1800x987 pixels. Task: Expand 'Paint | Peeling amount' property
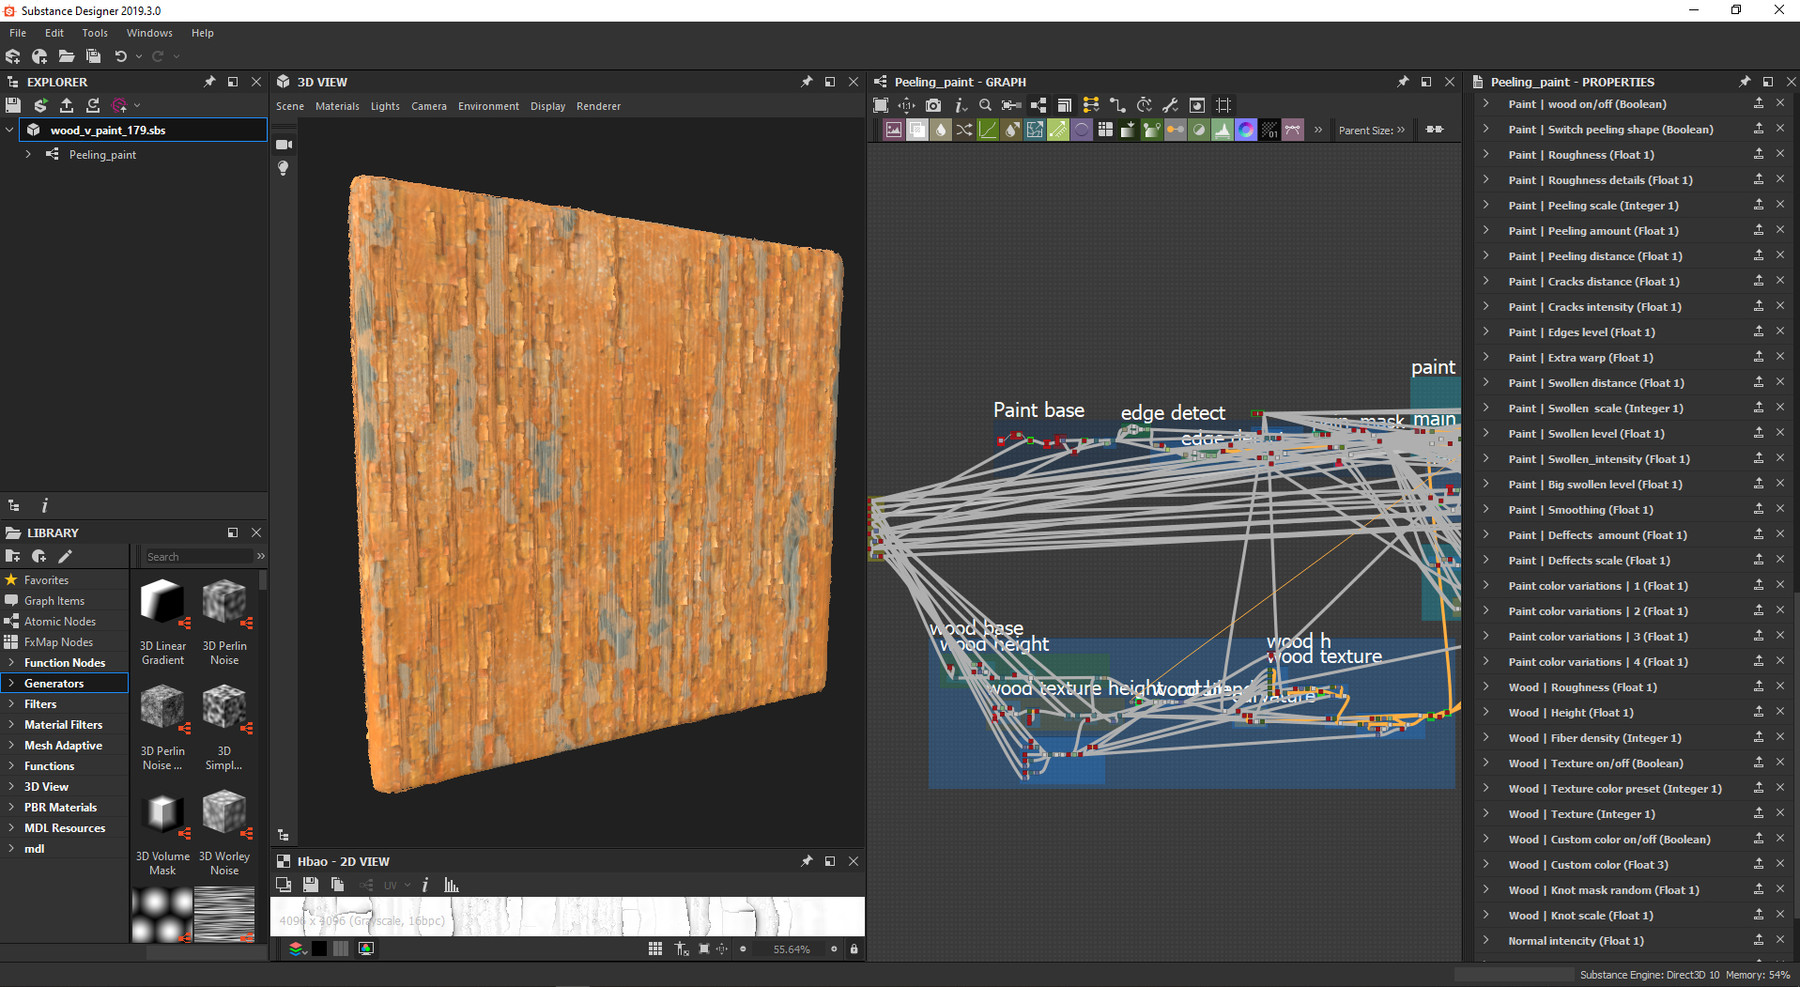click(1486, 230)
